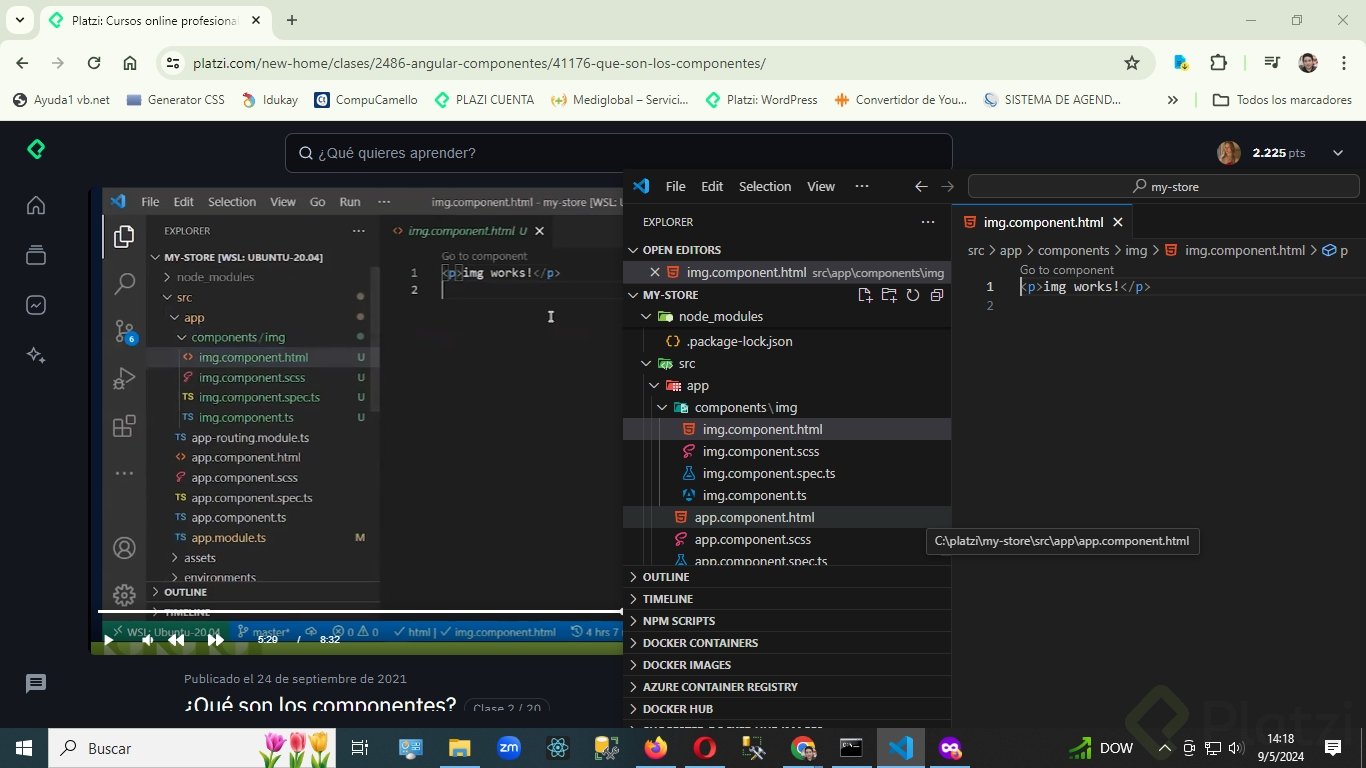Reload the Platzi page in Chrome
The image size is (1366, 768).
click(x=94, y=63)
